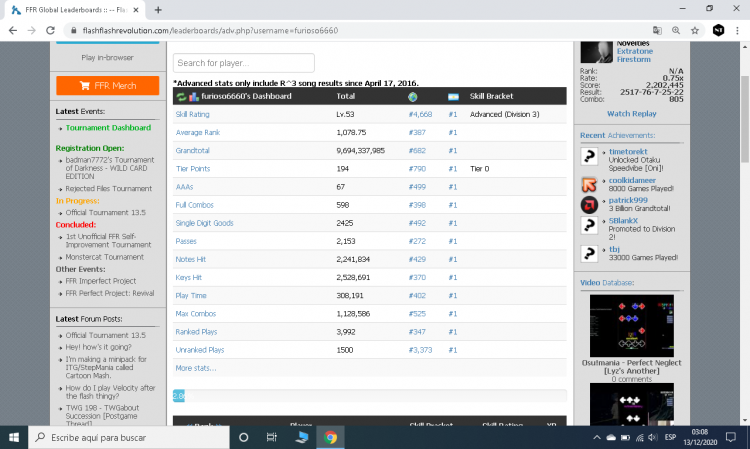The width and height of the screenshot is (750, 449).
Task: Click the #4,668 world rank link
Action: pos(420,114)
